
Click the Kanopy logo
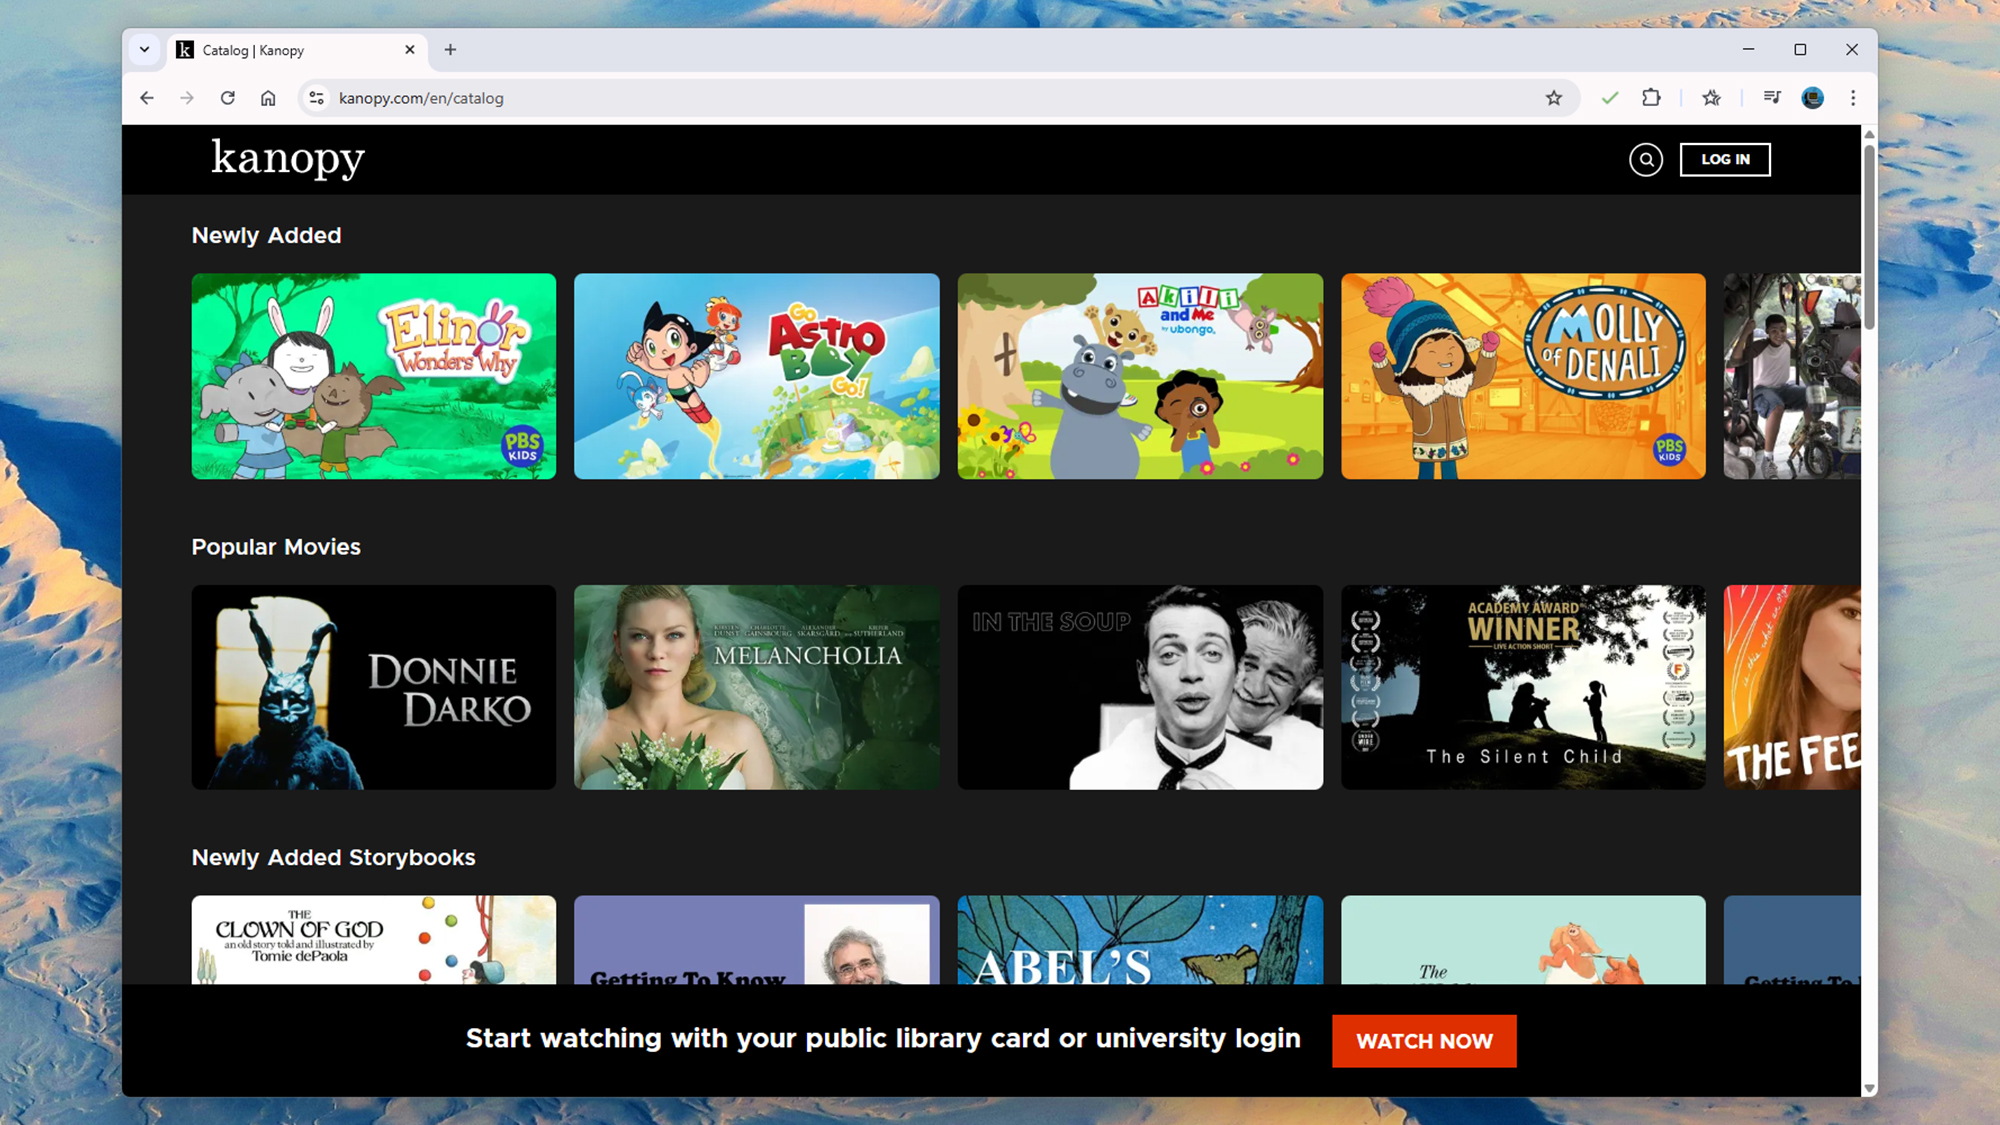[x=288, y=158]
